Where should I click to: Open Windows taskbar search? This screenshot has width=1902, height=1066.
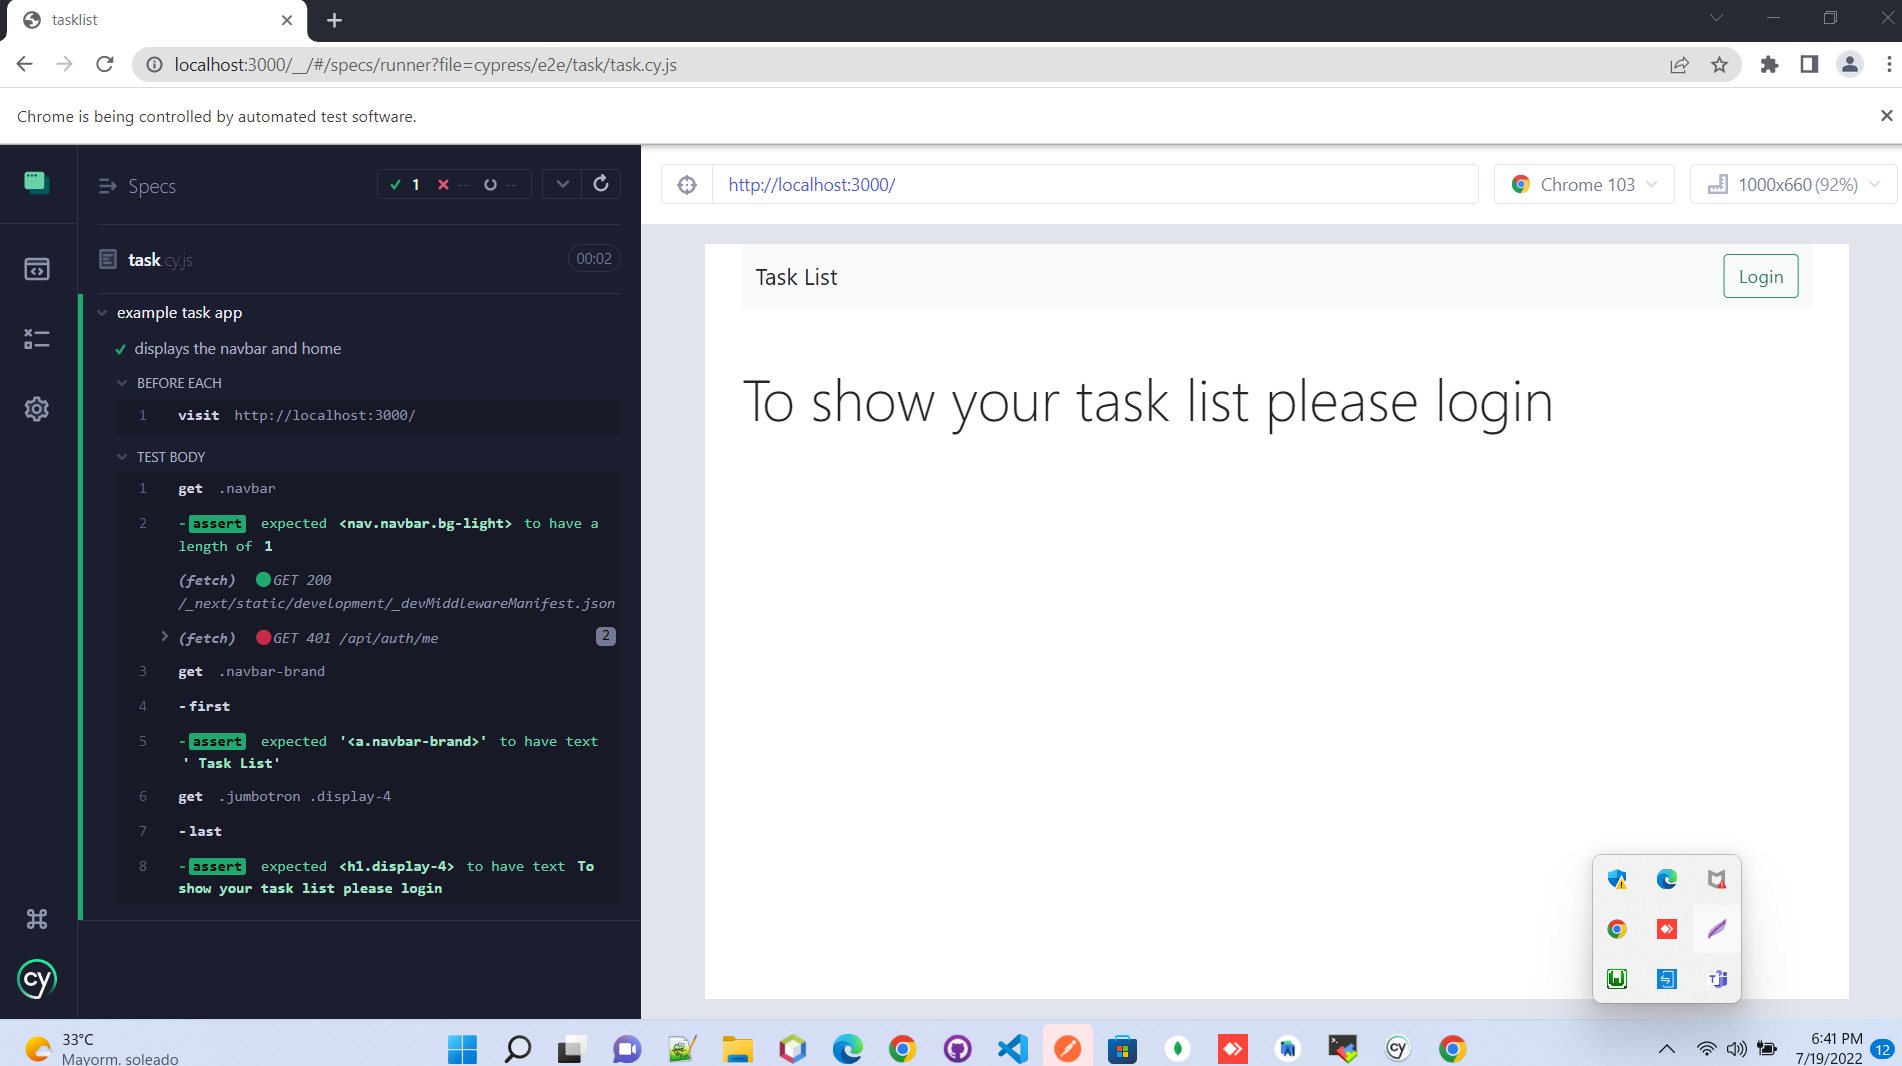tap(517, 1048)
